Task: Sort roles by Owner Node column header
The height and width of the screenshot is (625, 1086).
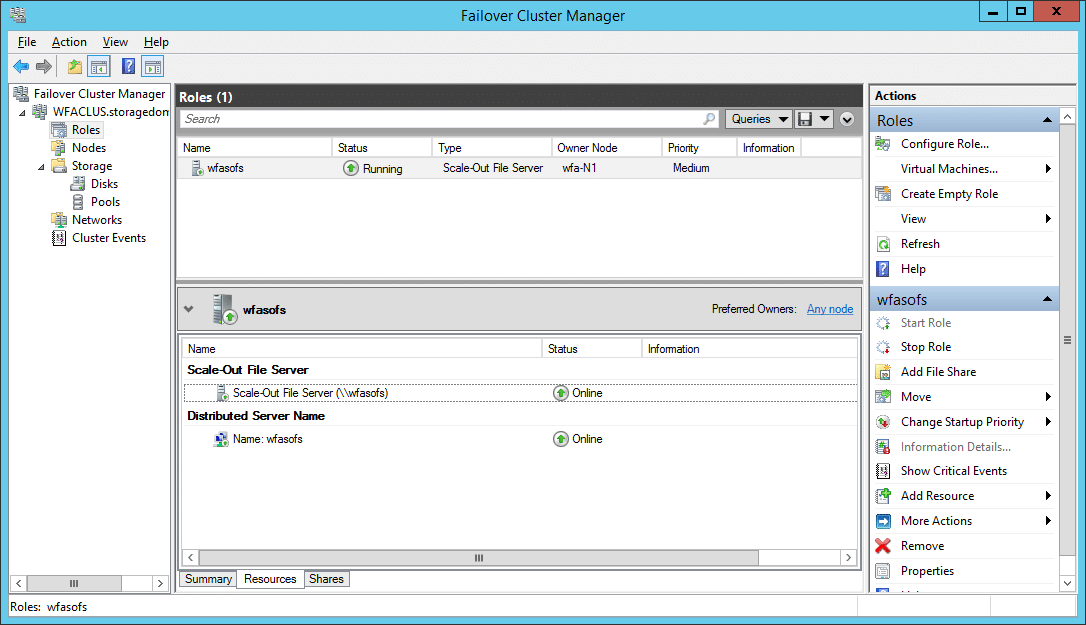Action: (606, 148)
